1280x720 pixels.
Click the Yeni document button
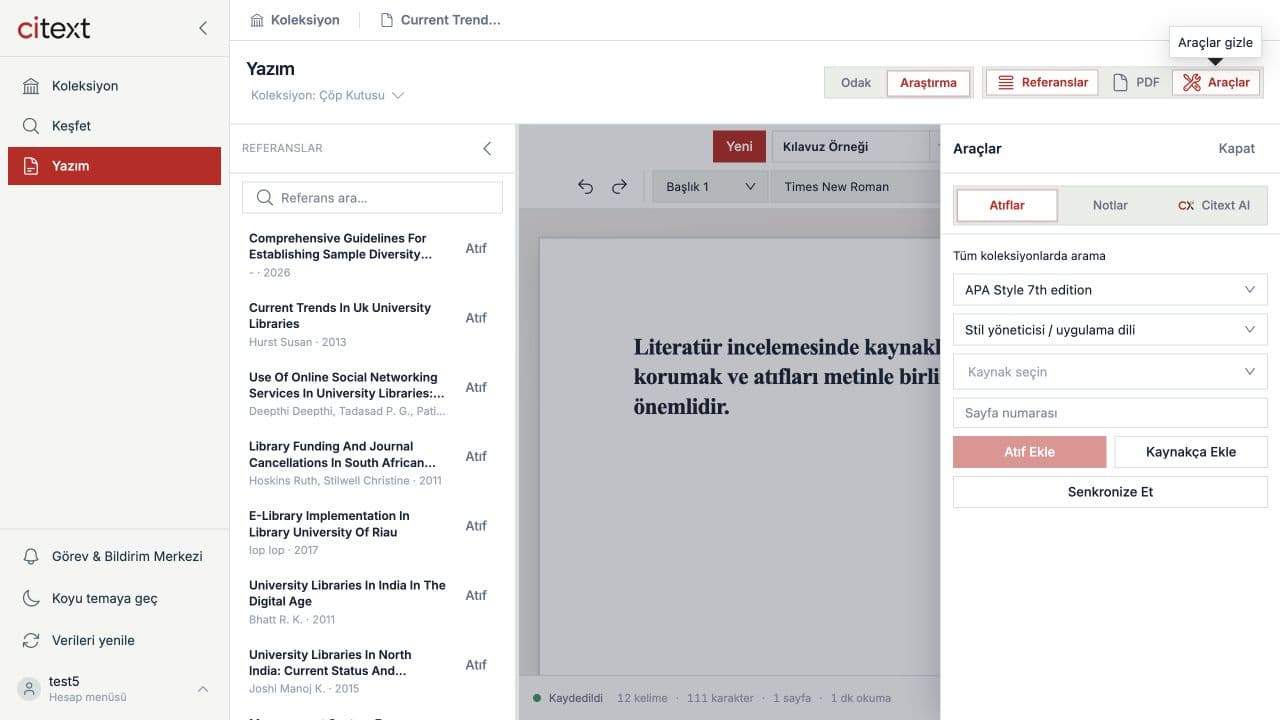pos(739,146)
